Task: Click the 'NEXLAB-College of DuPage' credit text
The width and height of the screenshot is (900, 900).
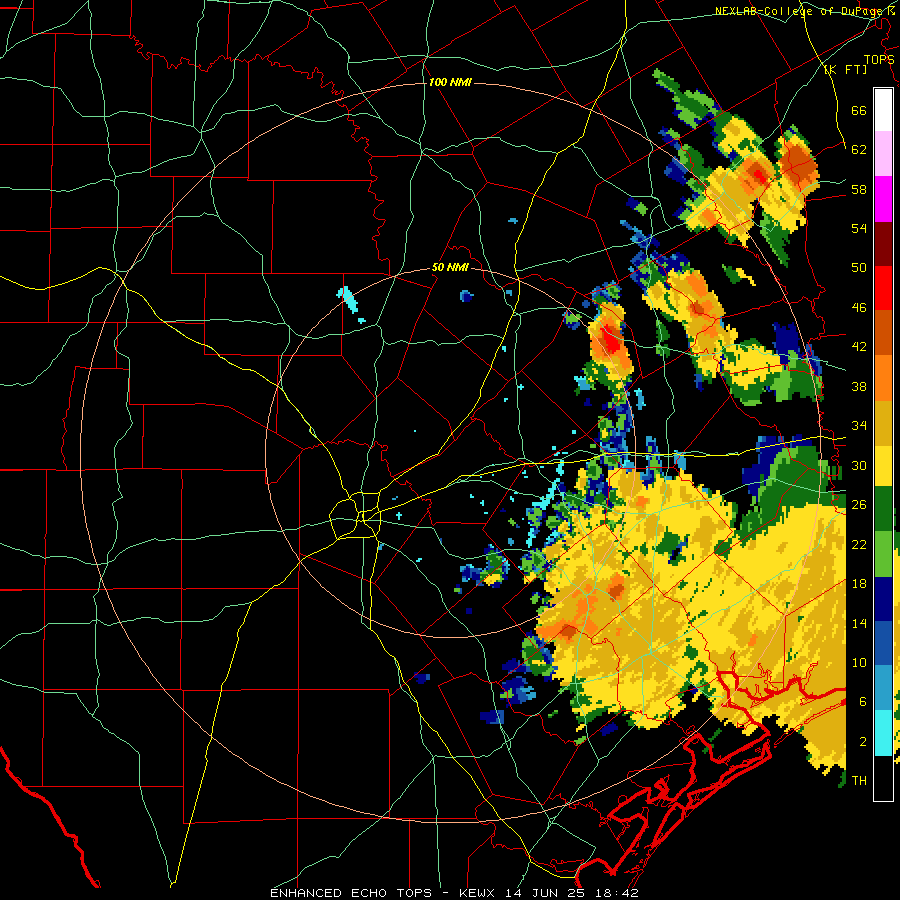Action: point(801,11)
